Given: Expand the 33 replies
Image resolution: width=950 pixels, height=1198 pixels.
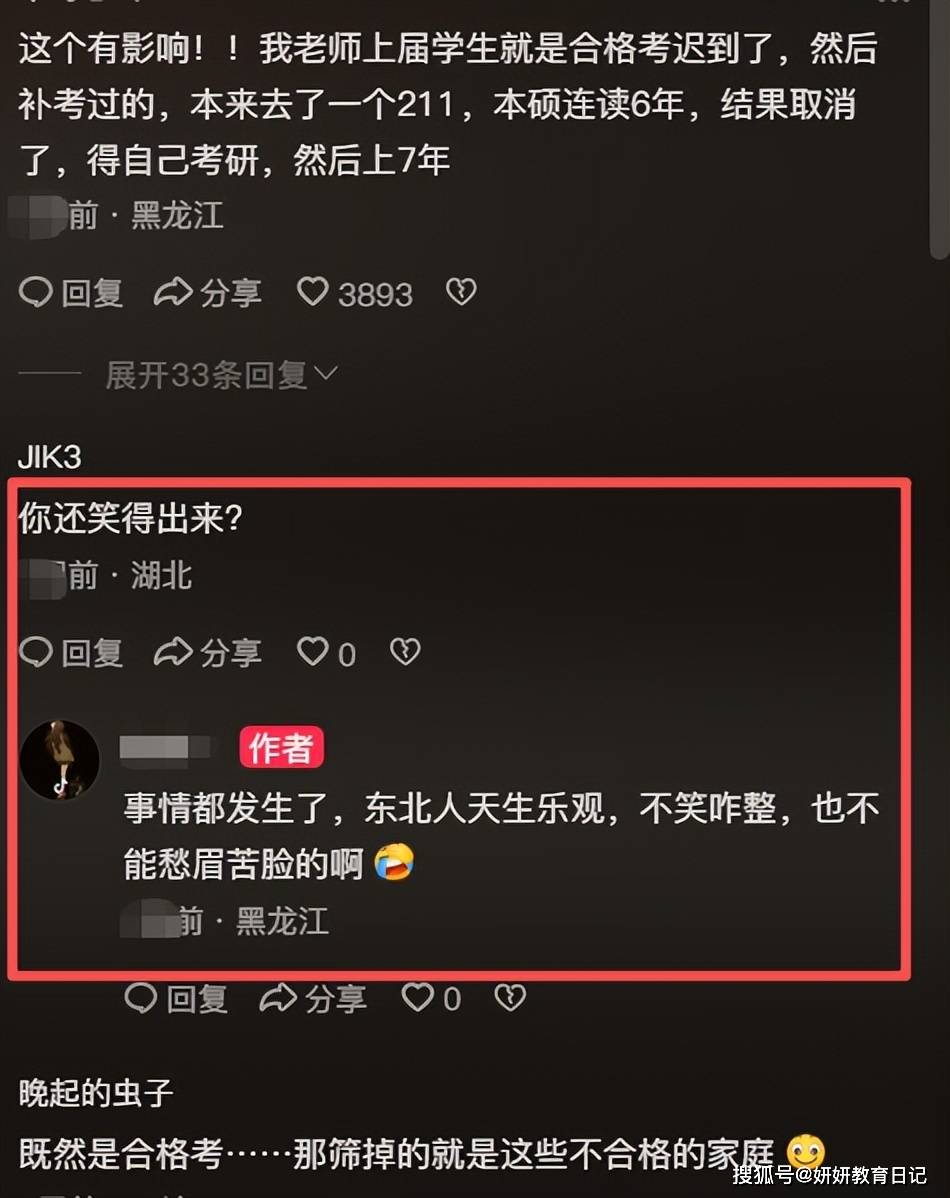Looking at the screenshot, I should click(222, 374).
